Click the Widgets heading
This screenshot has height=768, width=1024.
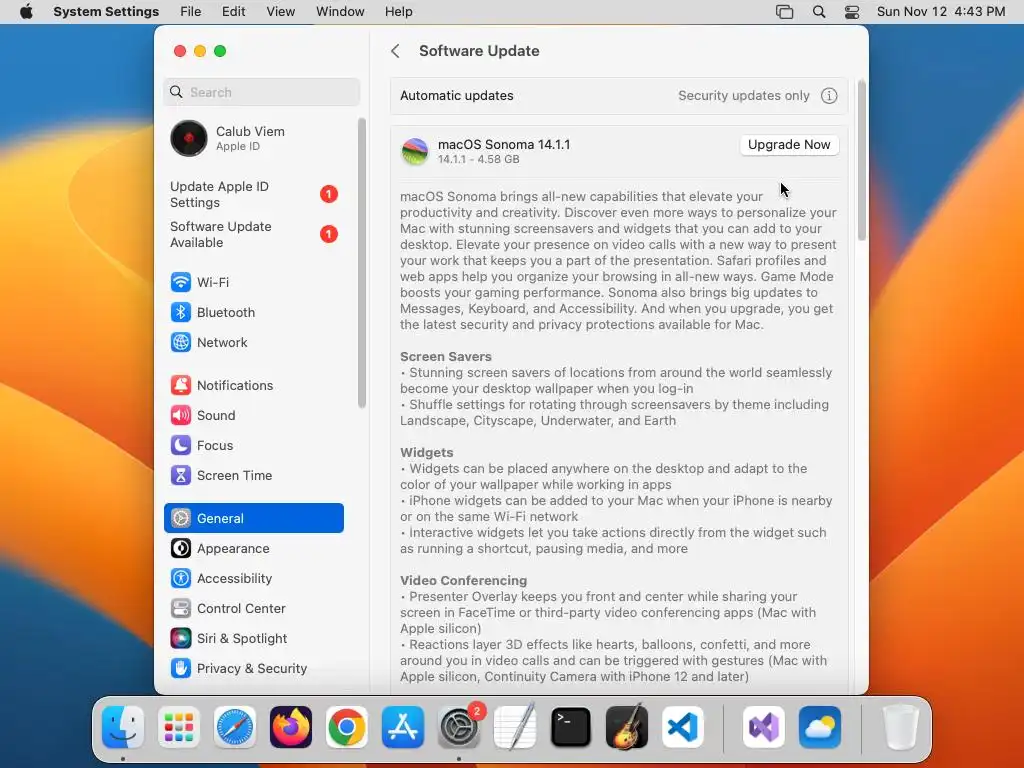tap(426, 453)
